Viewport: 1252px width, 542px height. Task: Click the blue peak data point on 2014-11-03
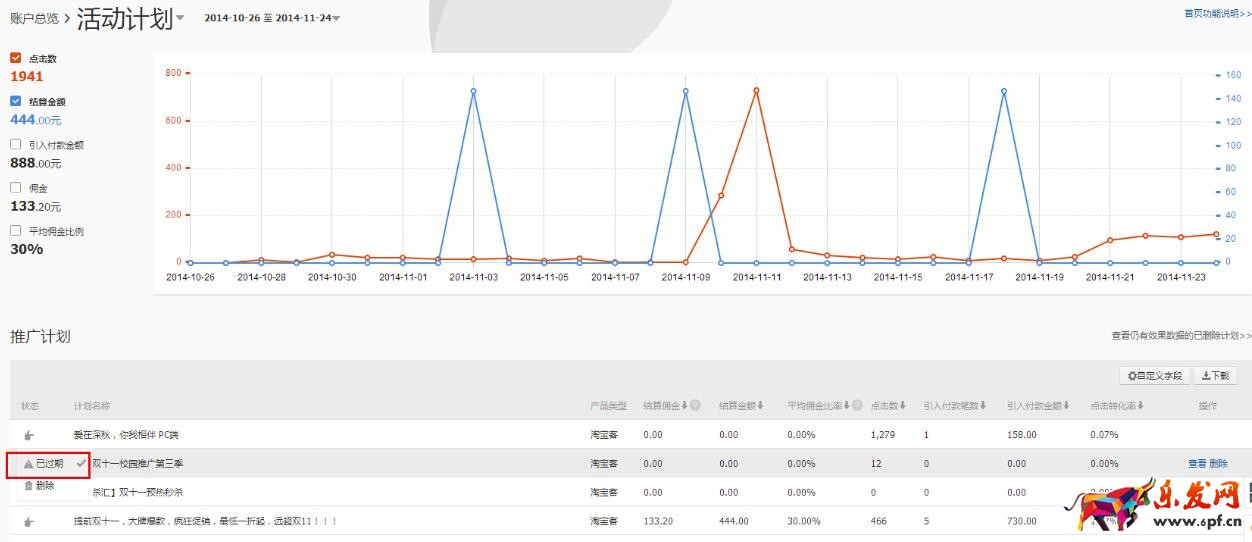pyautogui.click(x=473, y=91)
